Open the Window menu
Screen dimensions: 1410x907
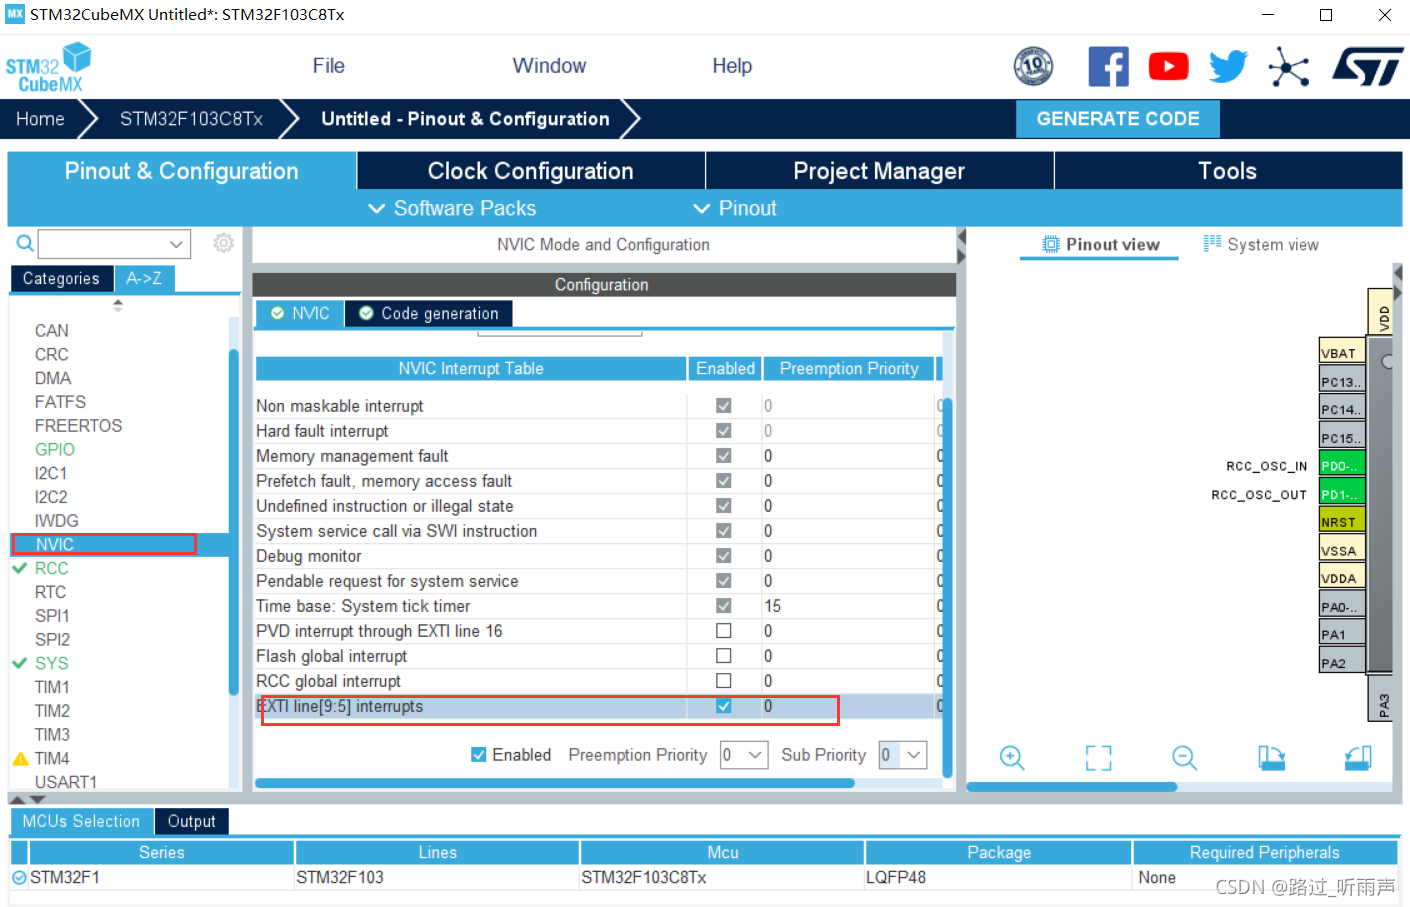tap(549, 66)
